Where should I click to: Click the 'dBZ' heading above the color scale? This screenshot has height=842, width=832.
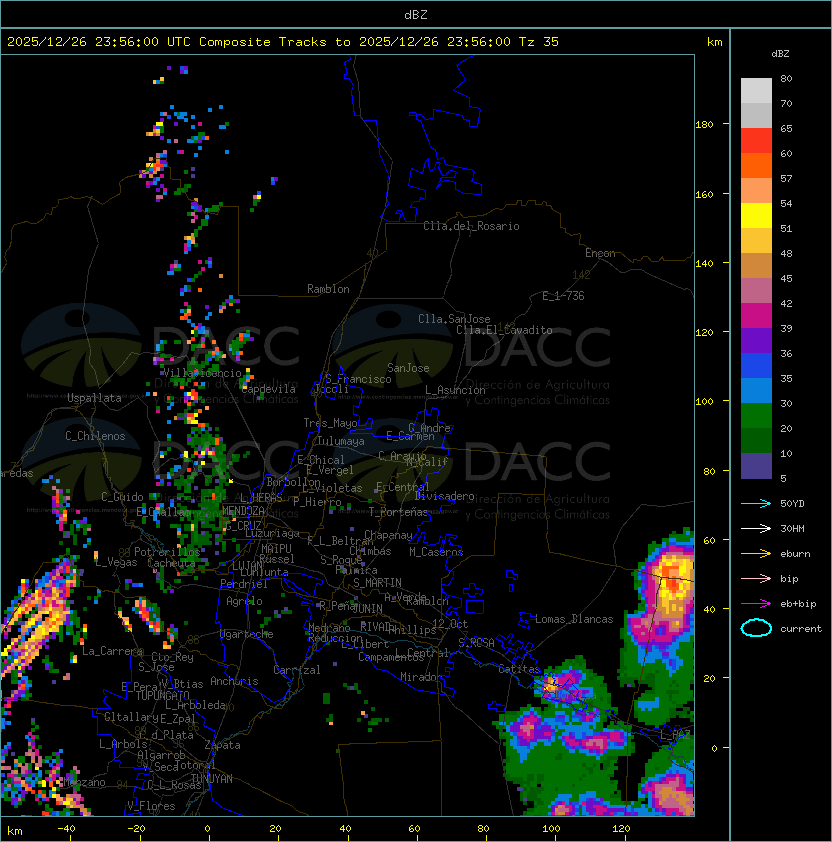(780, 54)
